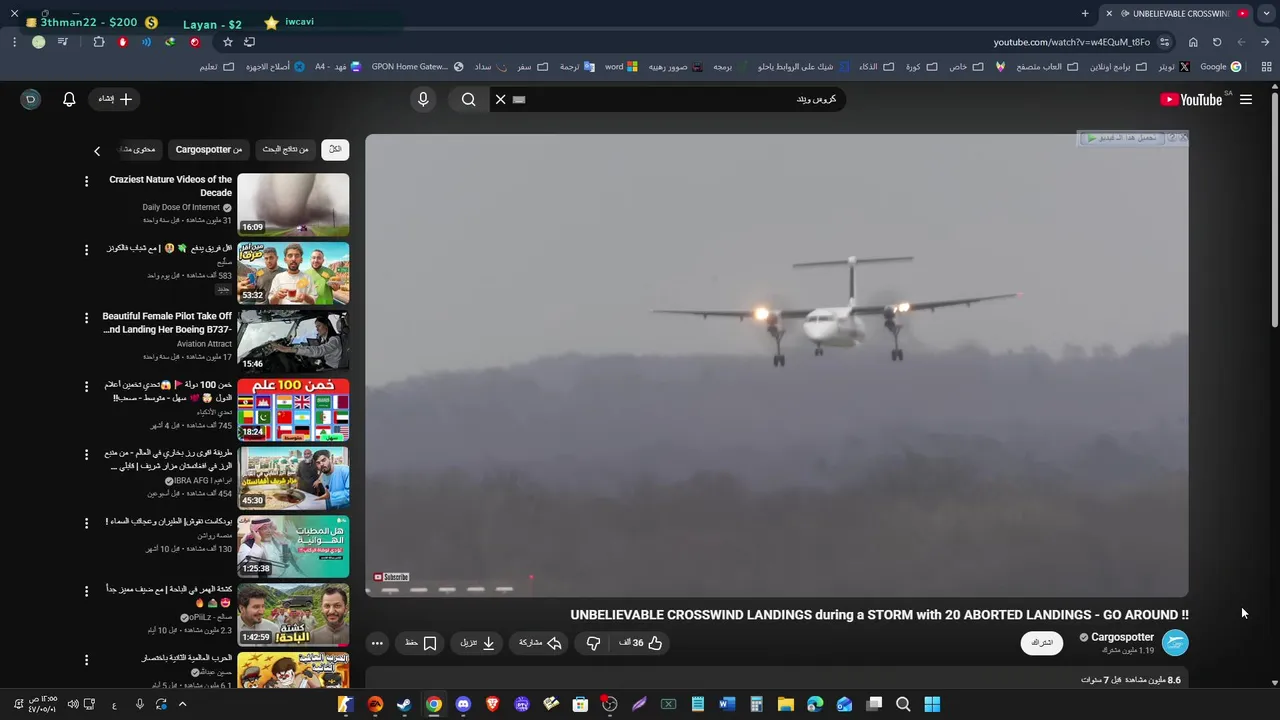Start voice search with the microphone icon

pyautogui.click(x=423, y=99)
